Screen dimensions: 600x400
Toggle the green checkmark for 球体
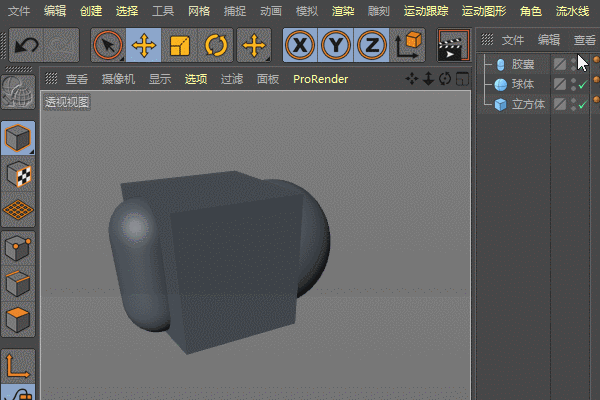583,84
